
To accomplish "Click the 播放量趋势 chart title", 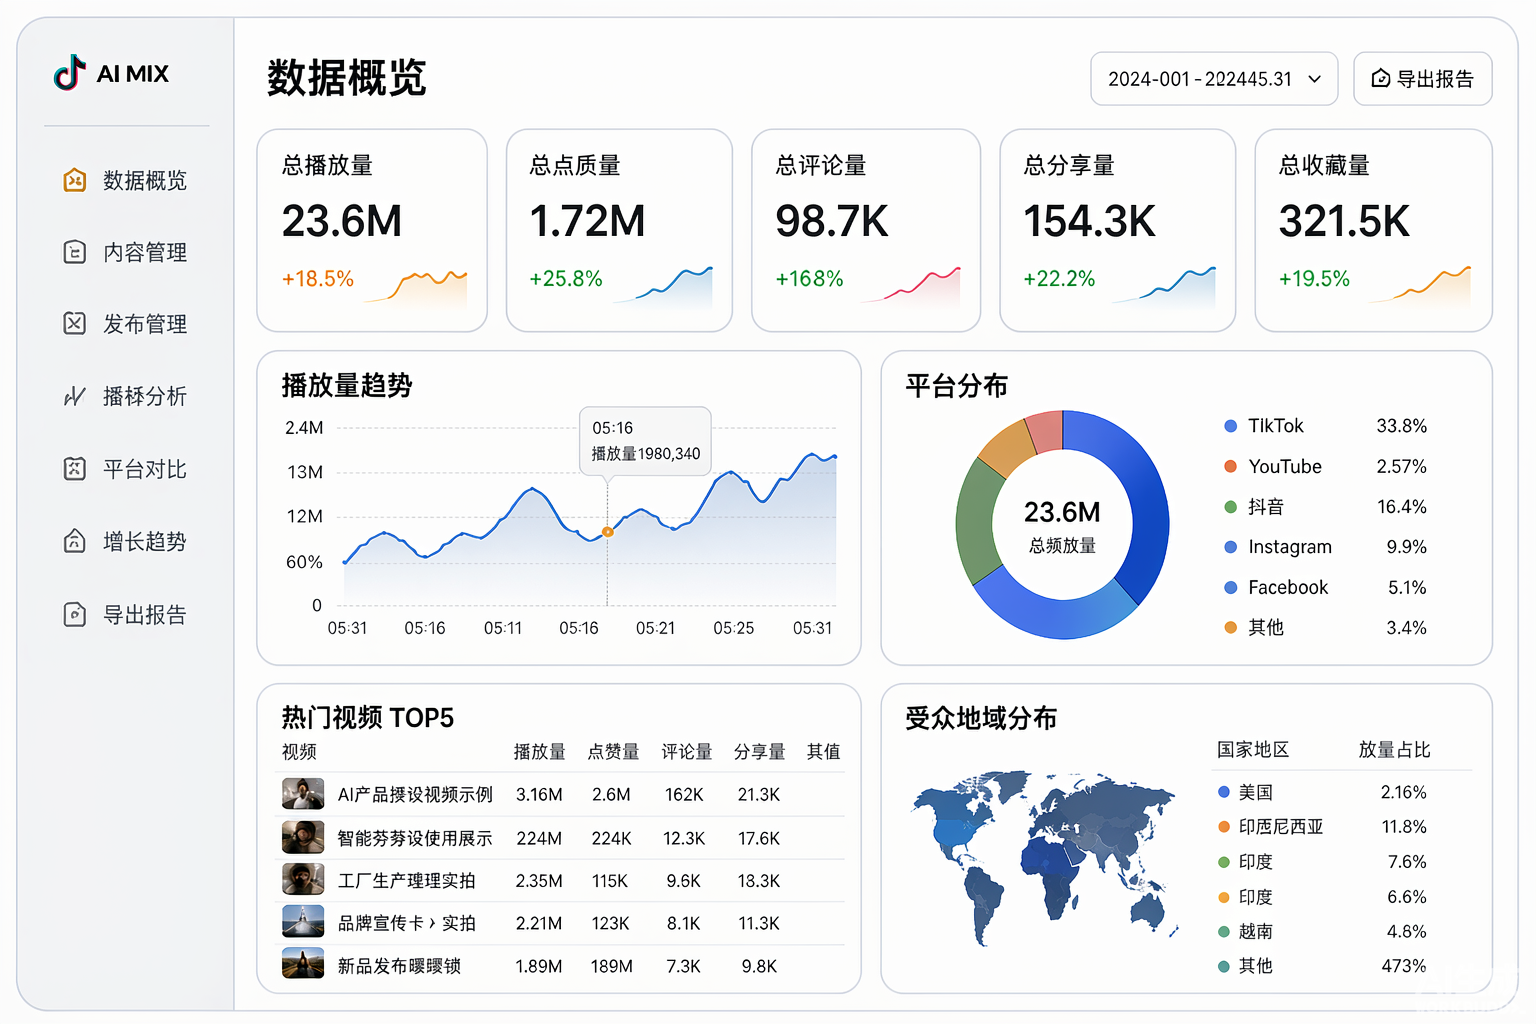I will [x=347, y=385].
